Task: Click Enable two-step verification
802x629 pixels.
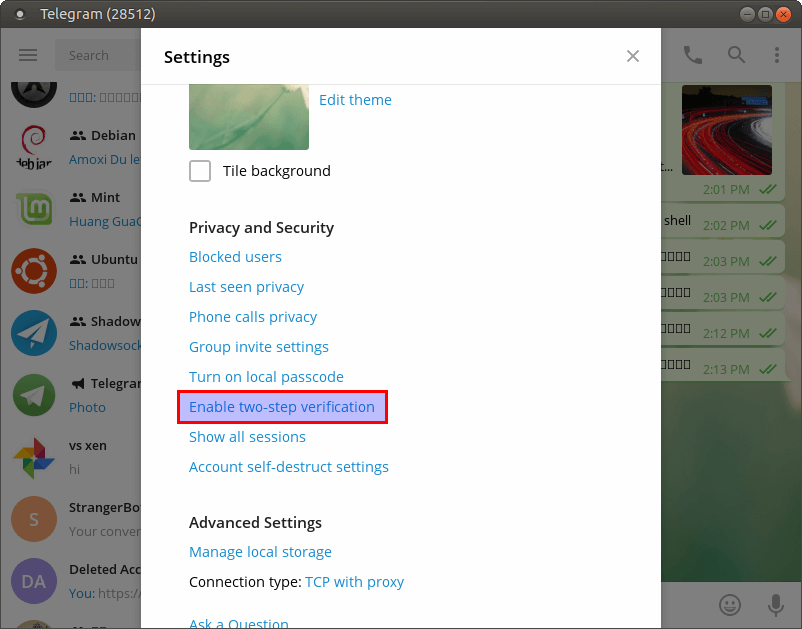Action: pos(282,407)
